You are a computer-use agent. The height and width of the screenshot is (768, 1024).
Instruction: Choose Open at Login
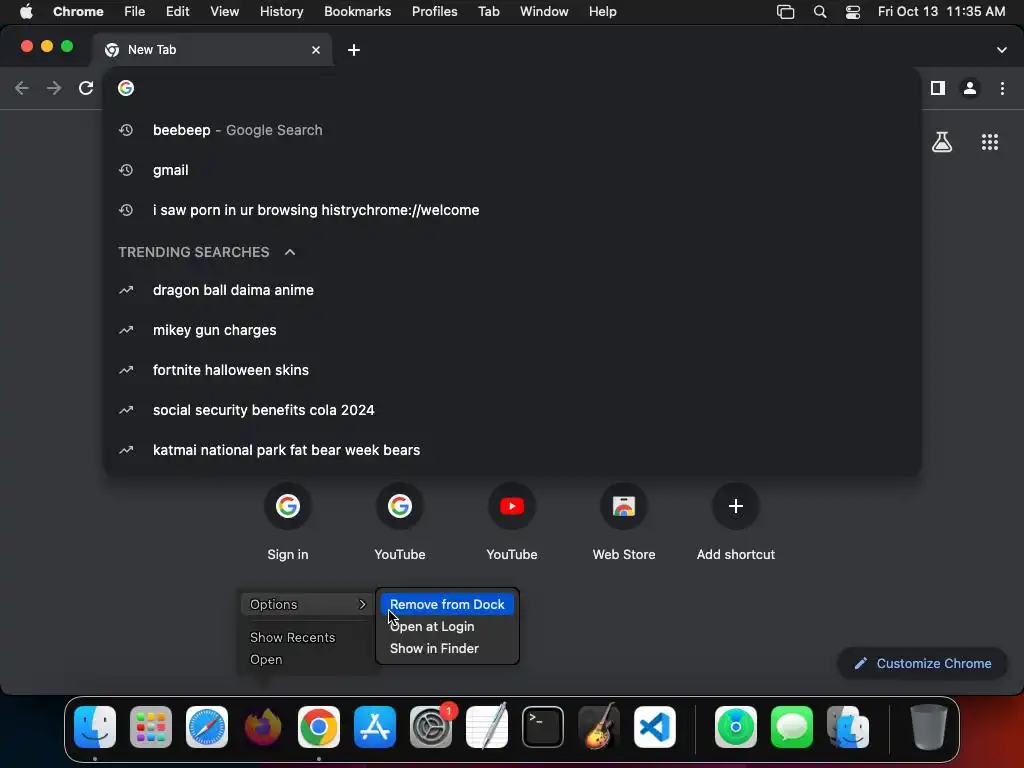click(447, 626)
